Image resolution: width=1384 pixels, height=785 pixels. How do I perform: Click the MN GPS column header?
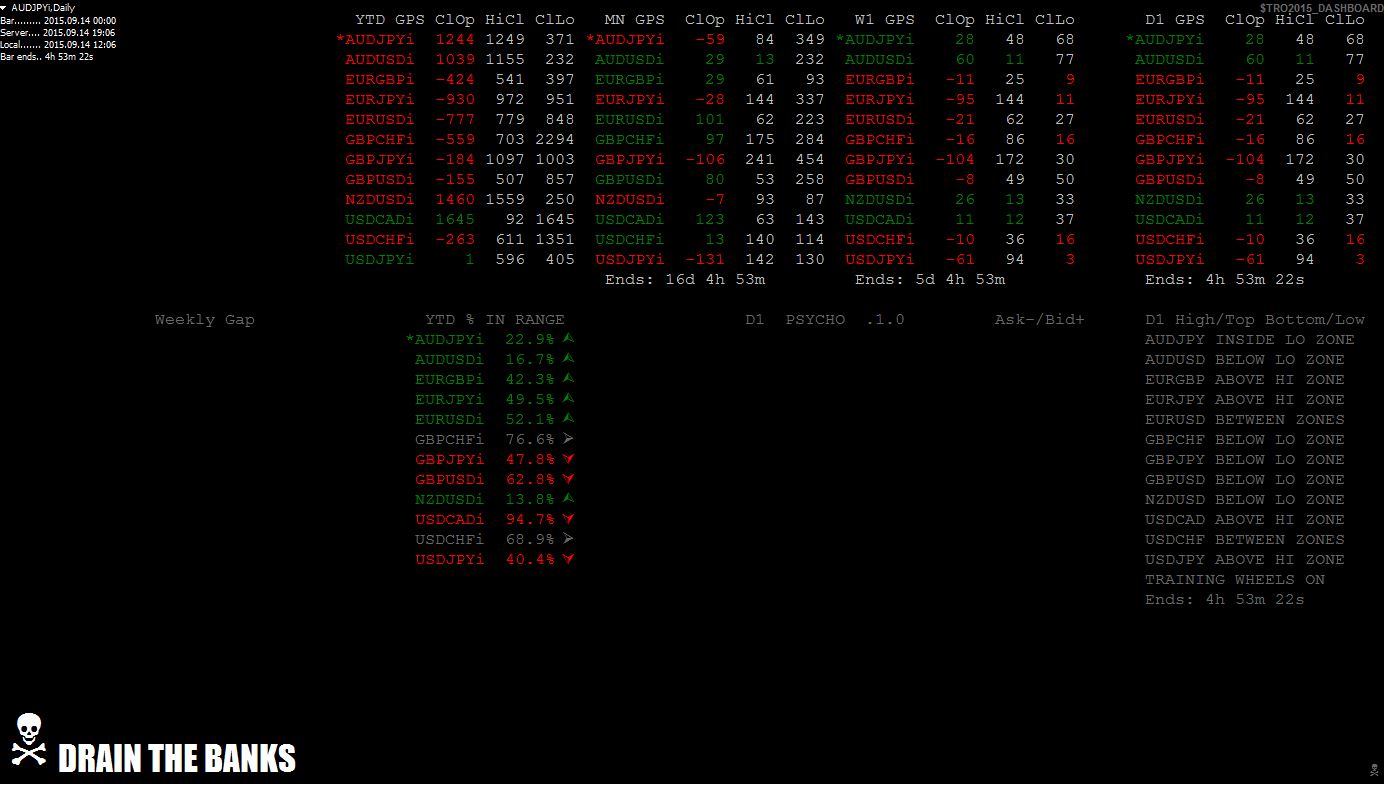(635, 19)
